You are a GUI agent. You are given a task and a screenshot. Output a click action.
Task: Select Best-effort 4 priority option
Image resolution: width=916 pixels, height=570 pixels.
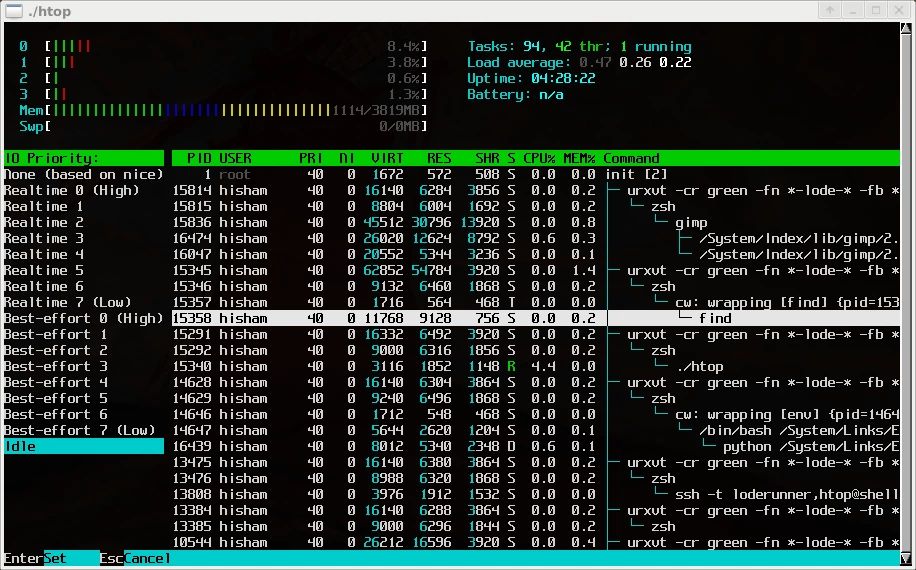coord(84,383)
